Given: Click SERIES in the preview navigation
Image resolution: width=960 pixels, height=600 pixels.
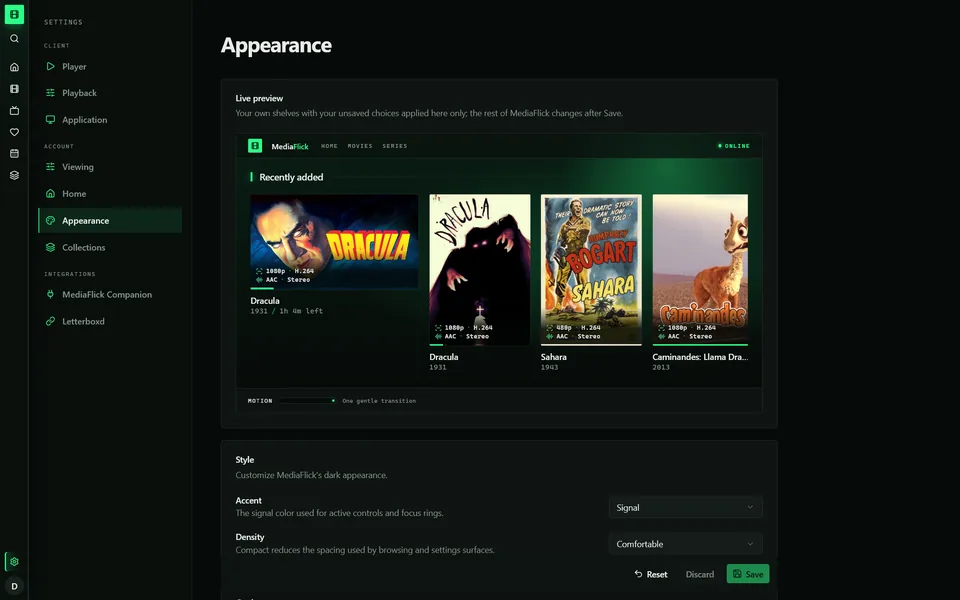Looking at the screenshot, I should tap(395, 146).
